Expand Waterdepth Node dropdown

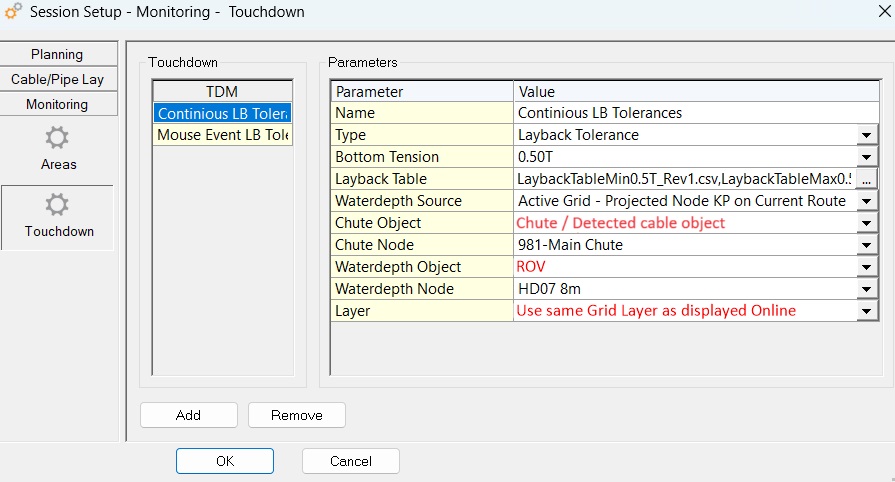(866, 289)
